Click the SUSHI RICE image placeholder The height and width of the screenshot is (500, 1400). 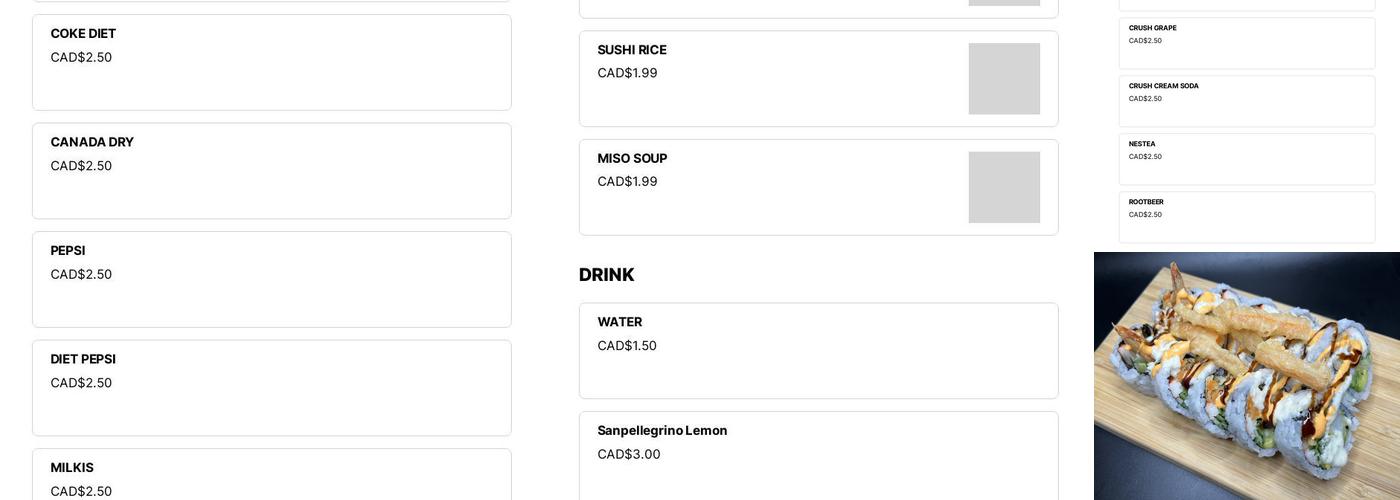1004,79
